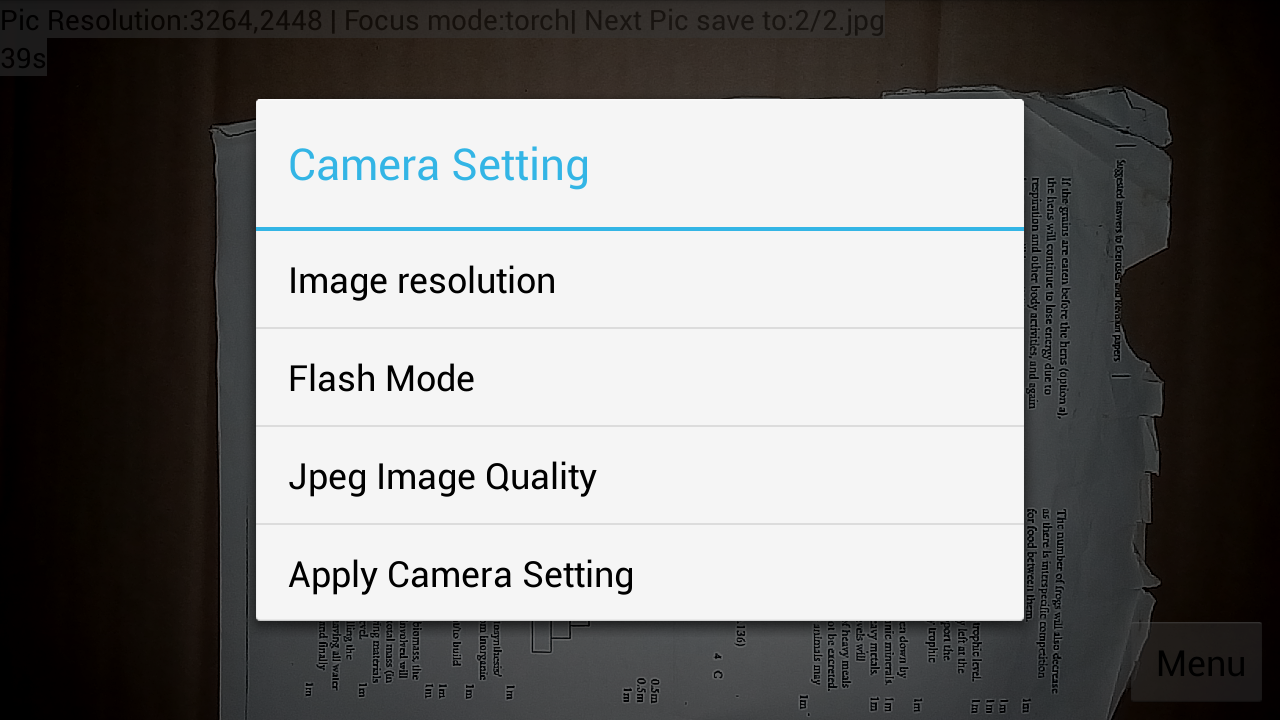Tap the Next Pic save to path
This screenshot has height=720, width=1280.
point(733,20)
